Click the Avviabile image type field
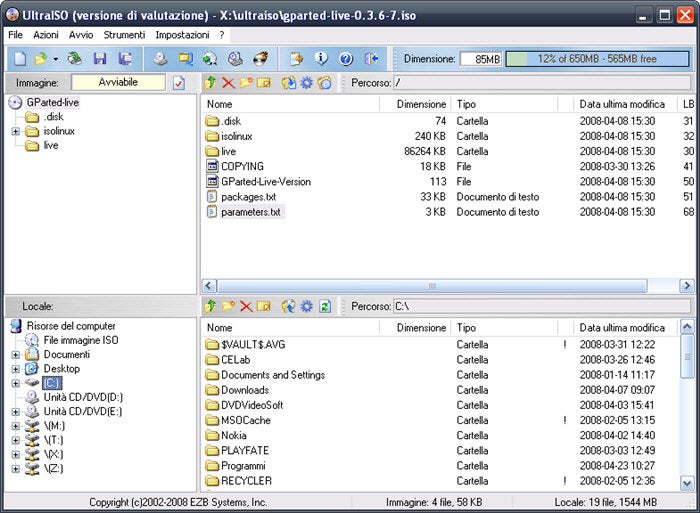The height and width of the screenshot is (513, 700). [118, 82]
